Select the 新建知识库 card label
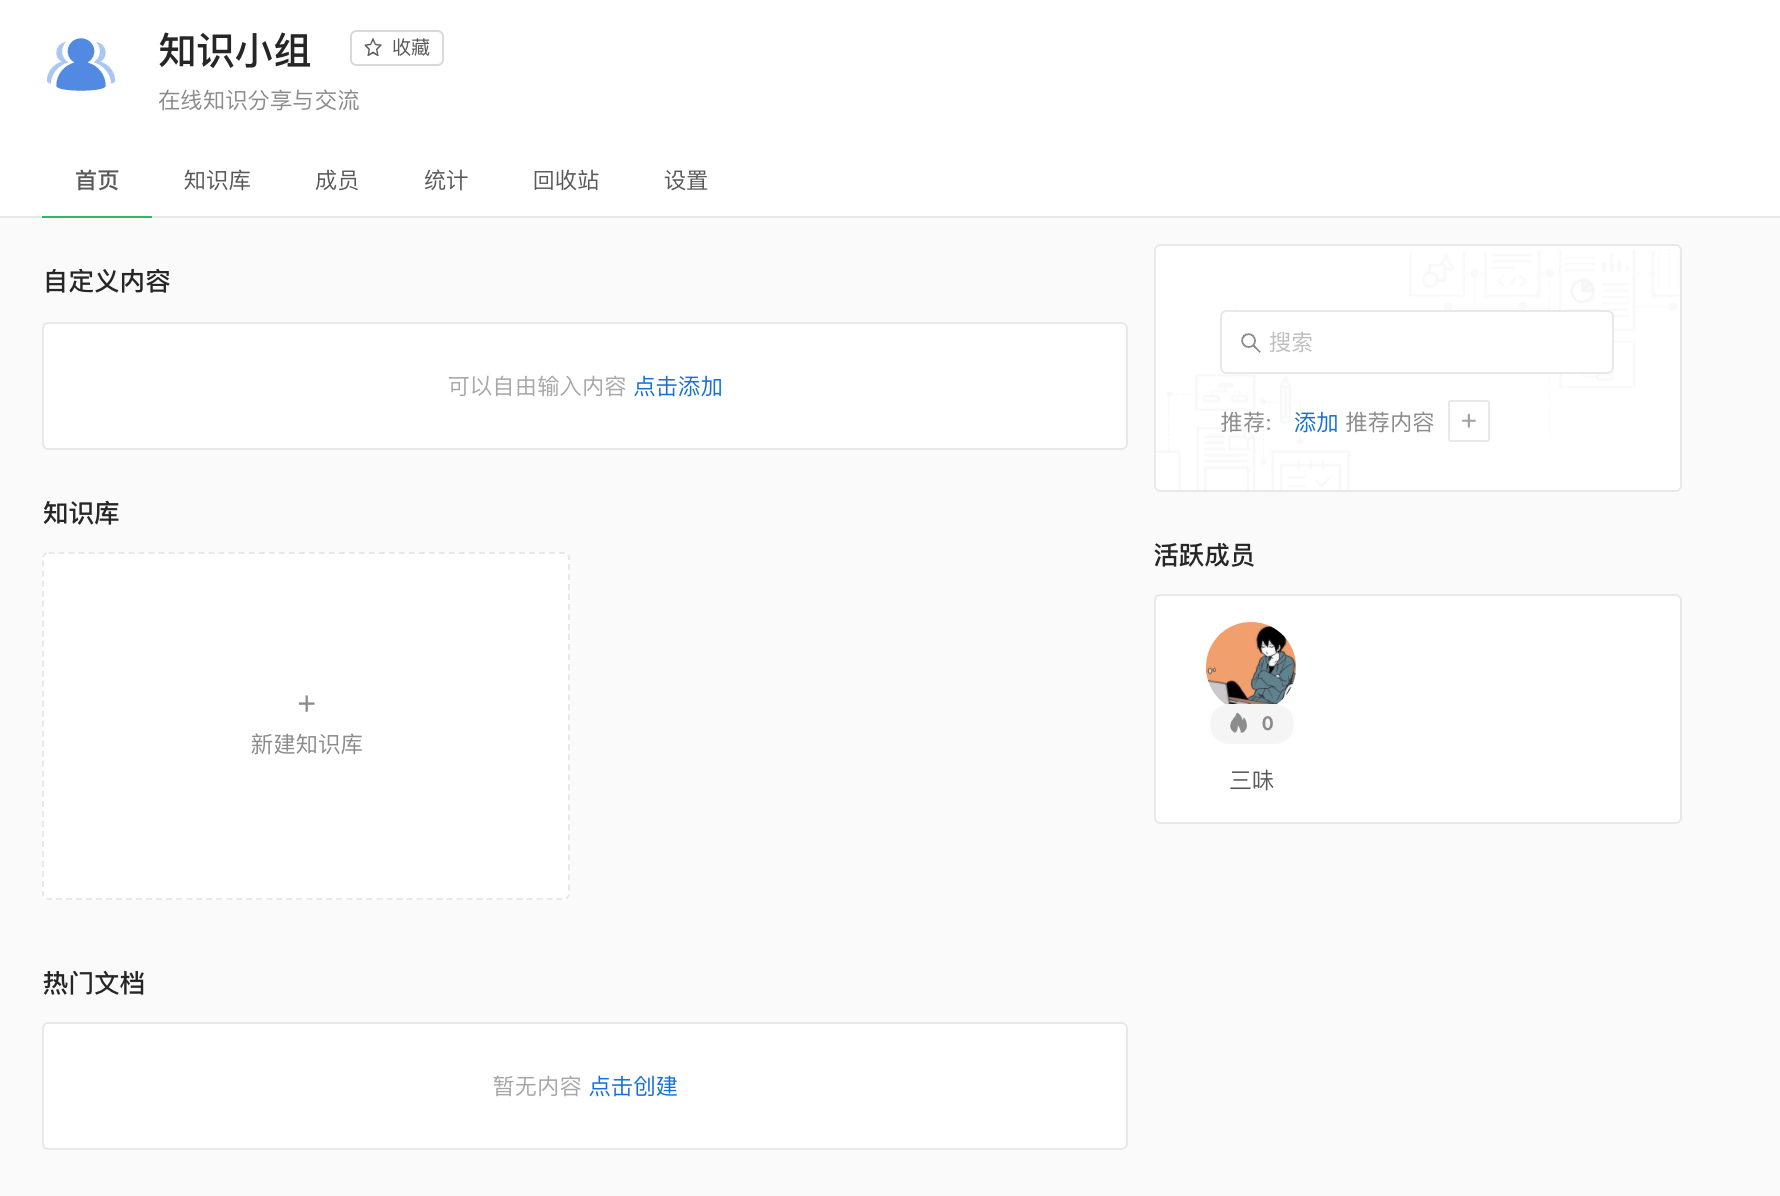The height and width of the screenshot is (1196, 1780). (307, 745)
